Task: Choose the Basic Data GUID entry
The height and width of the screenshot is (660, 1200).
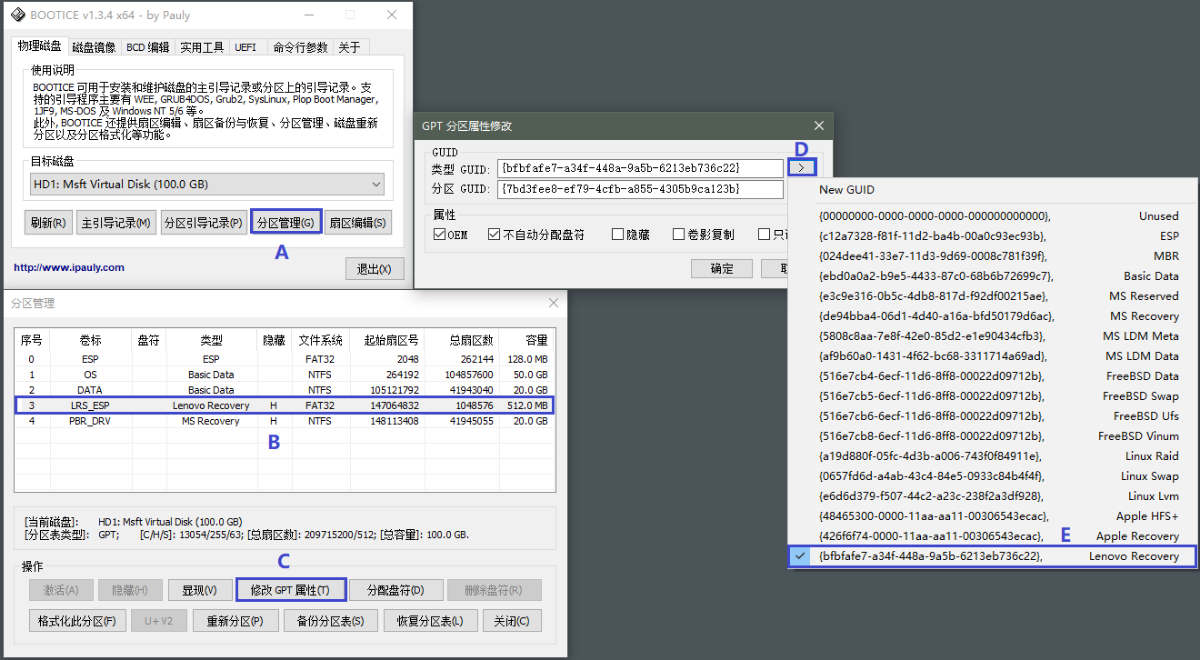Action: click(992, 276)
